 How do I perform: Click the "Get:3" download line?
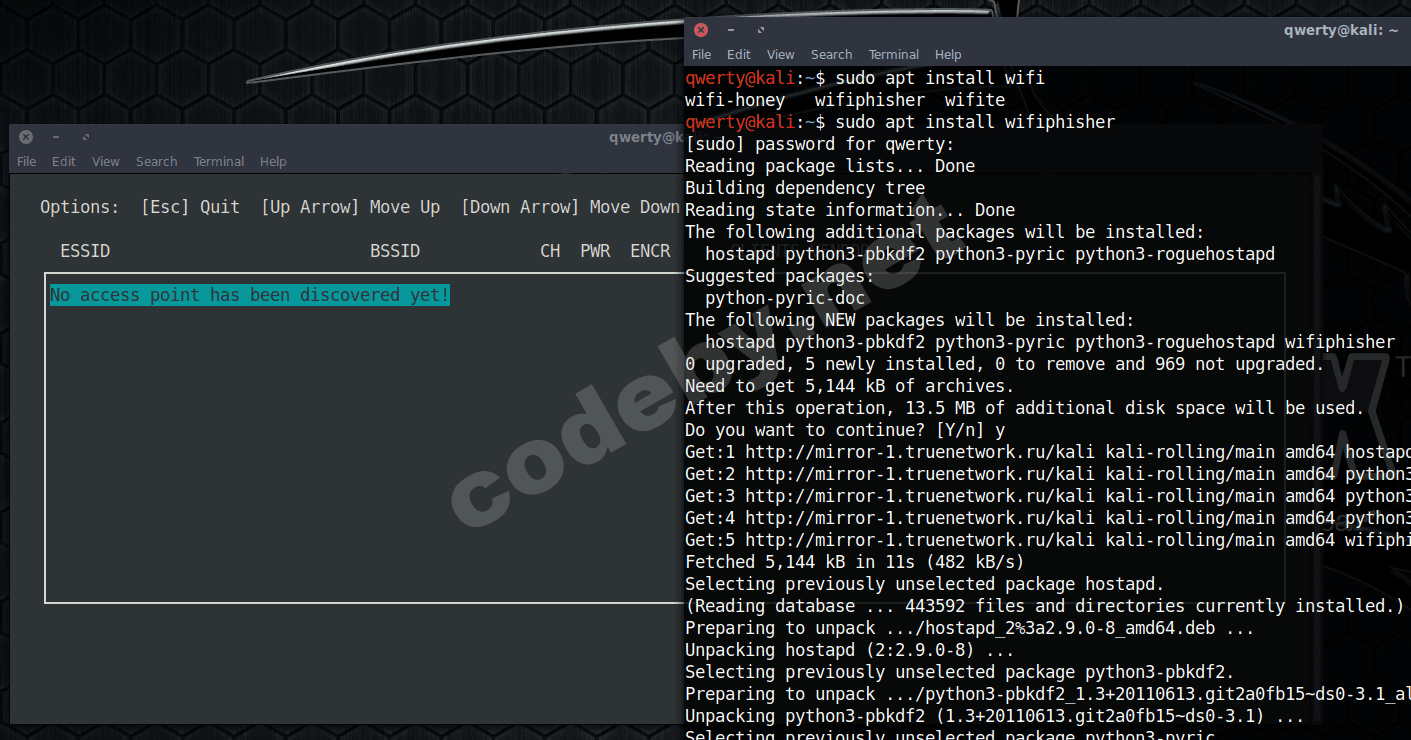[1048, 496]
